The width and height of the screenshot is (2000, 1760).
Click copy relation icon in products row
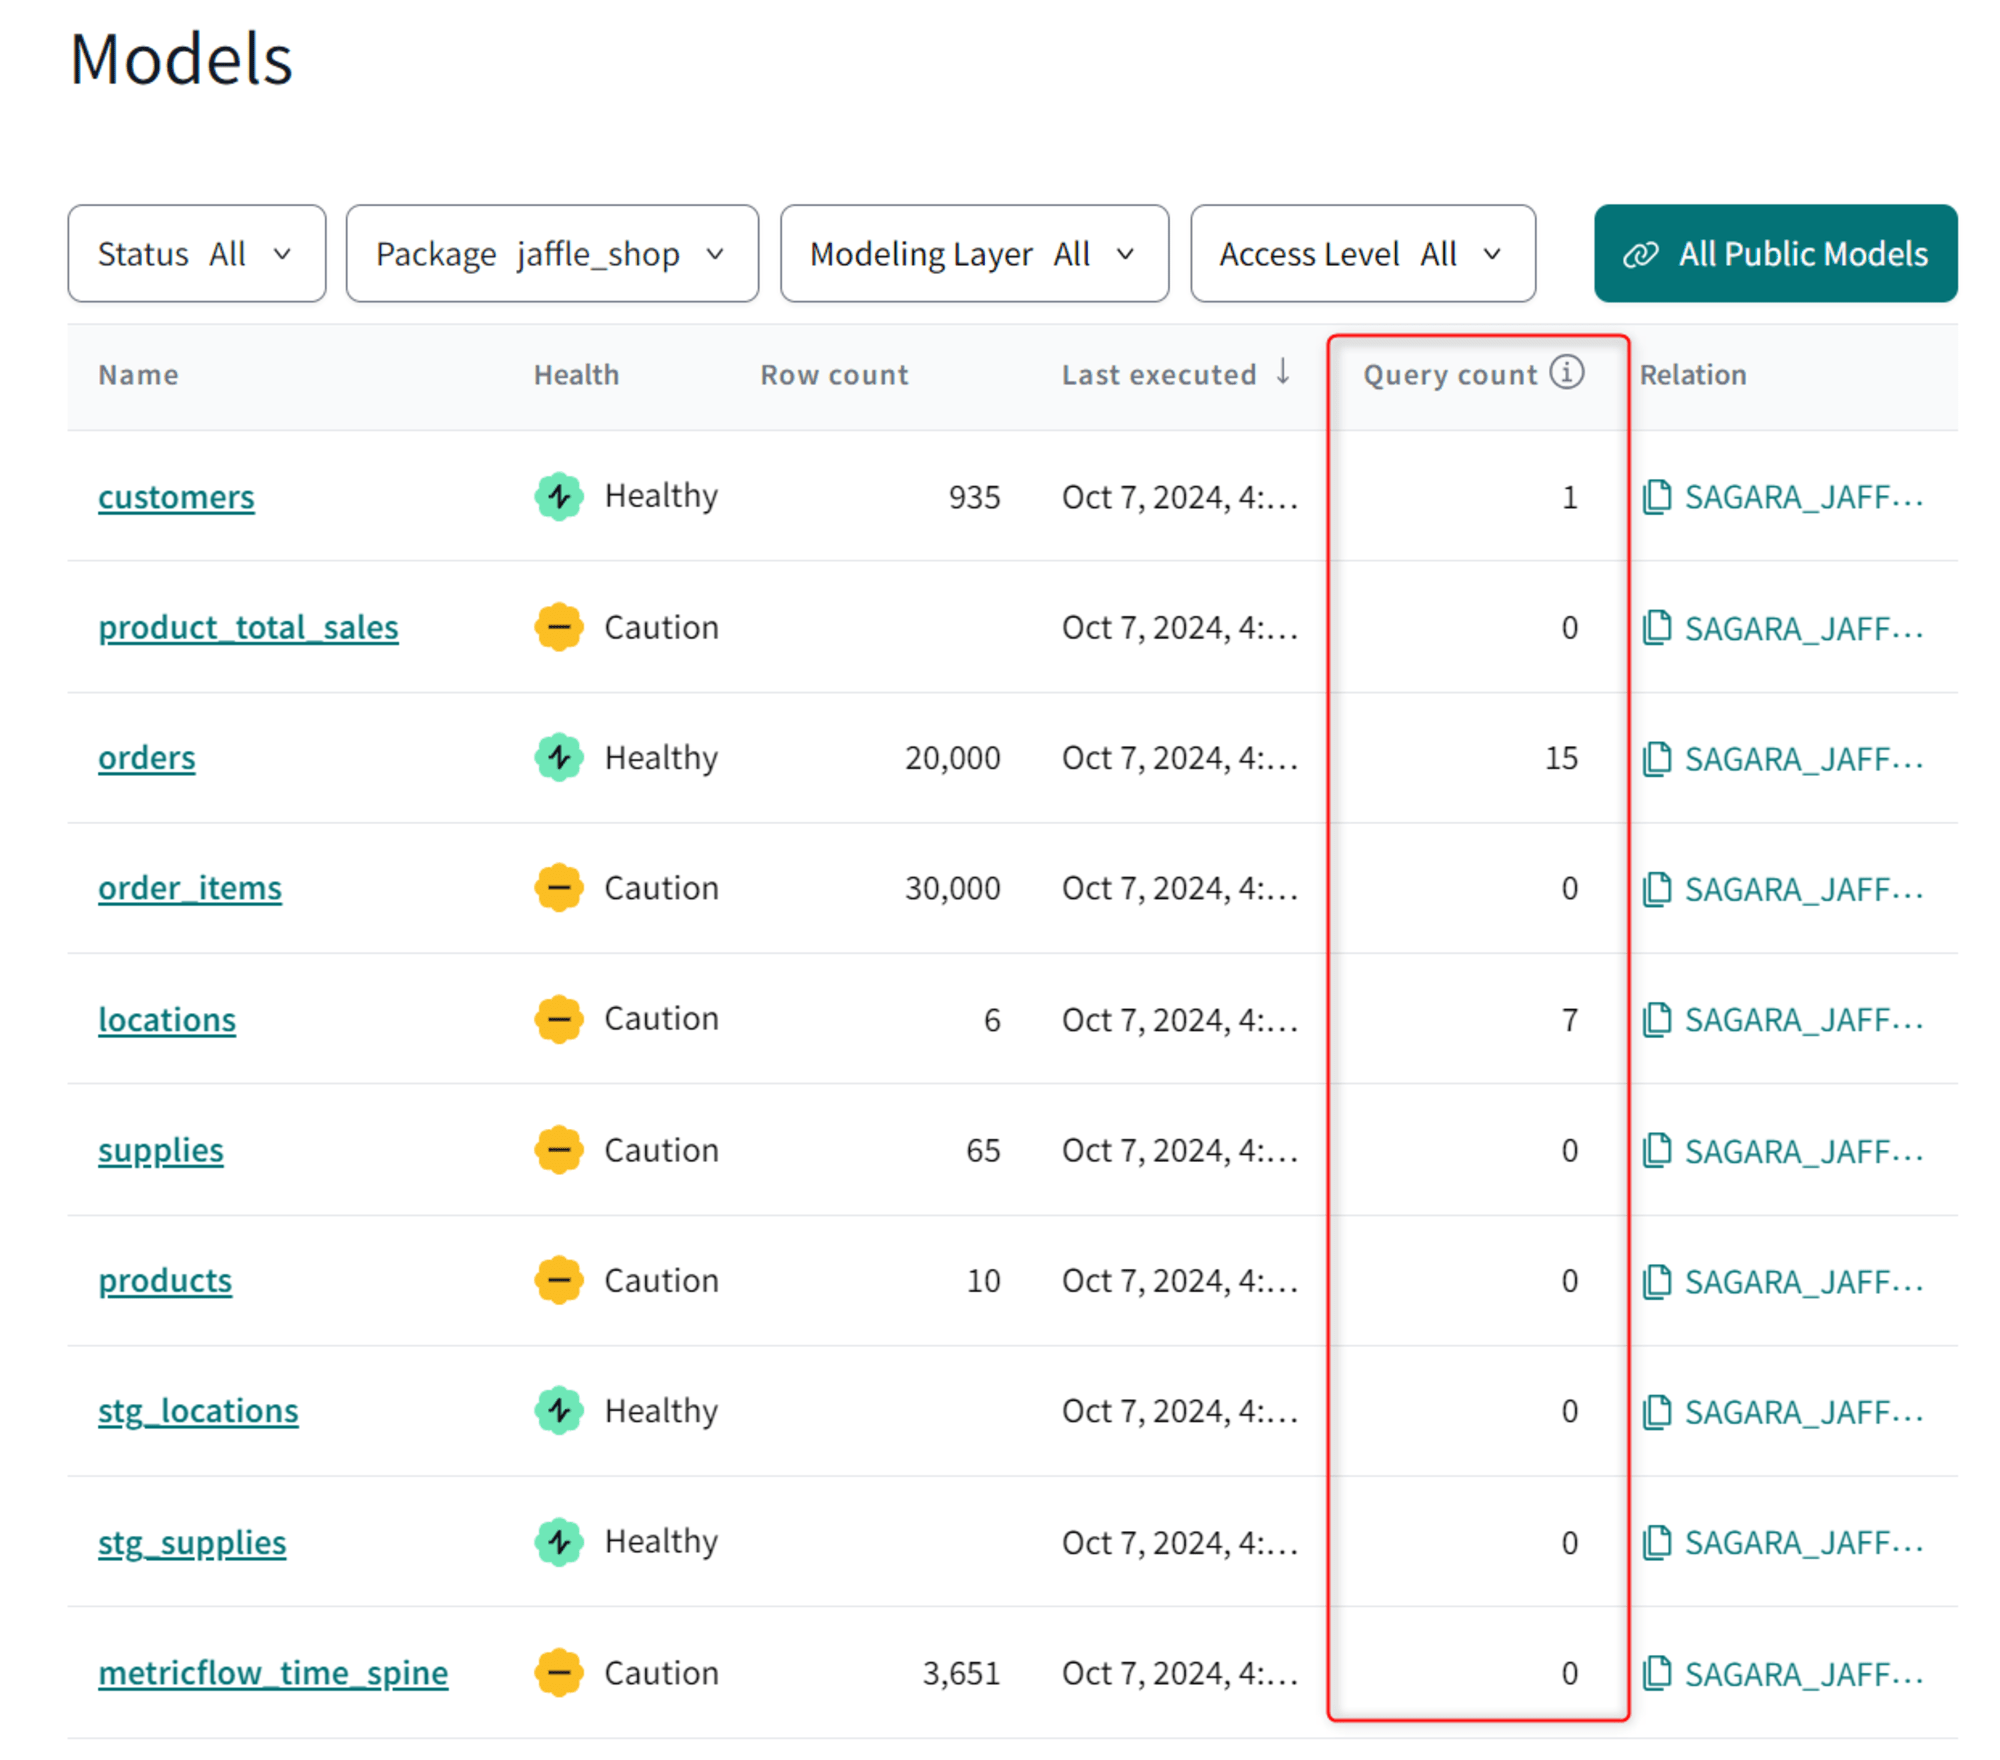1657,1281
